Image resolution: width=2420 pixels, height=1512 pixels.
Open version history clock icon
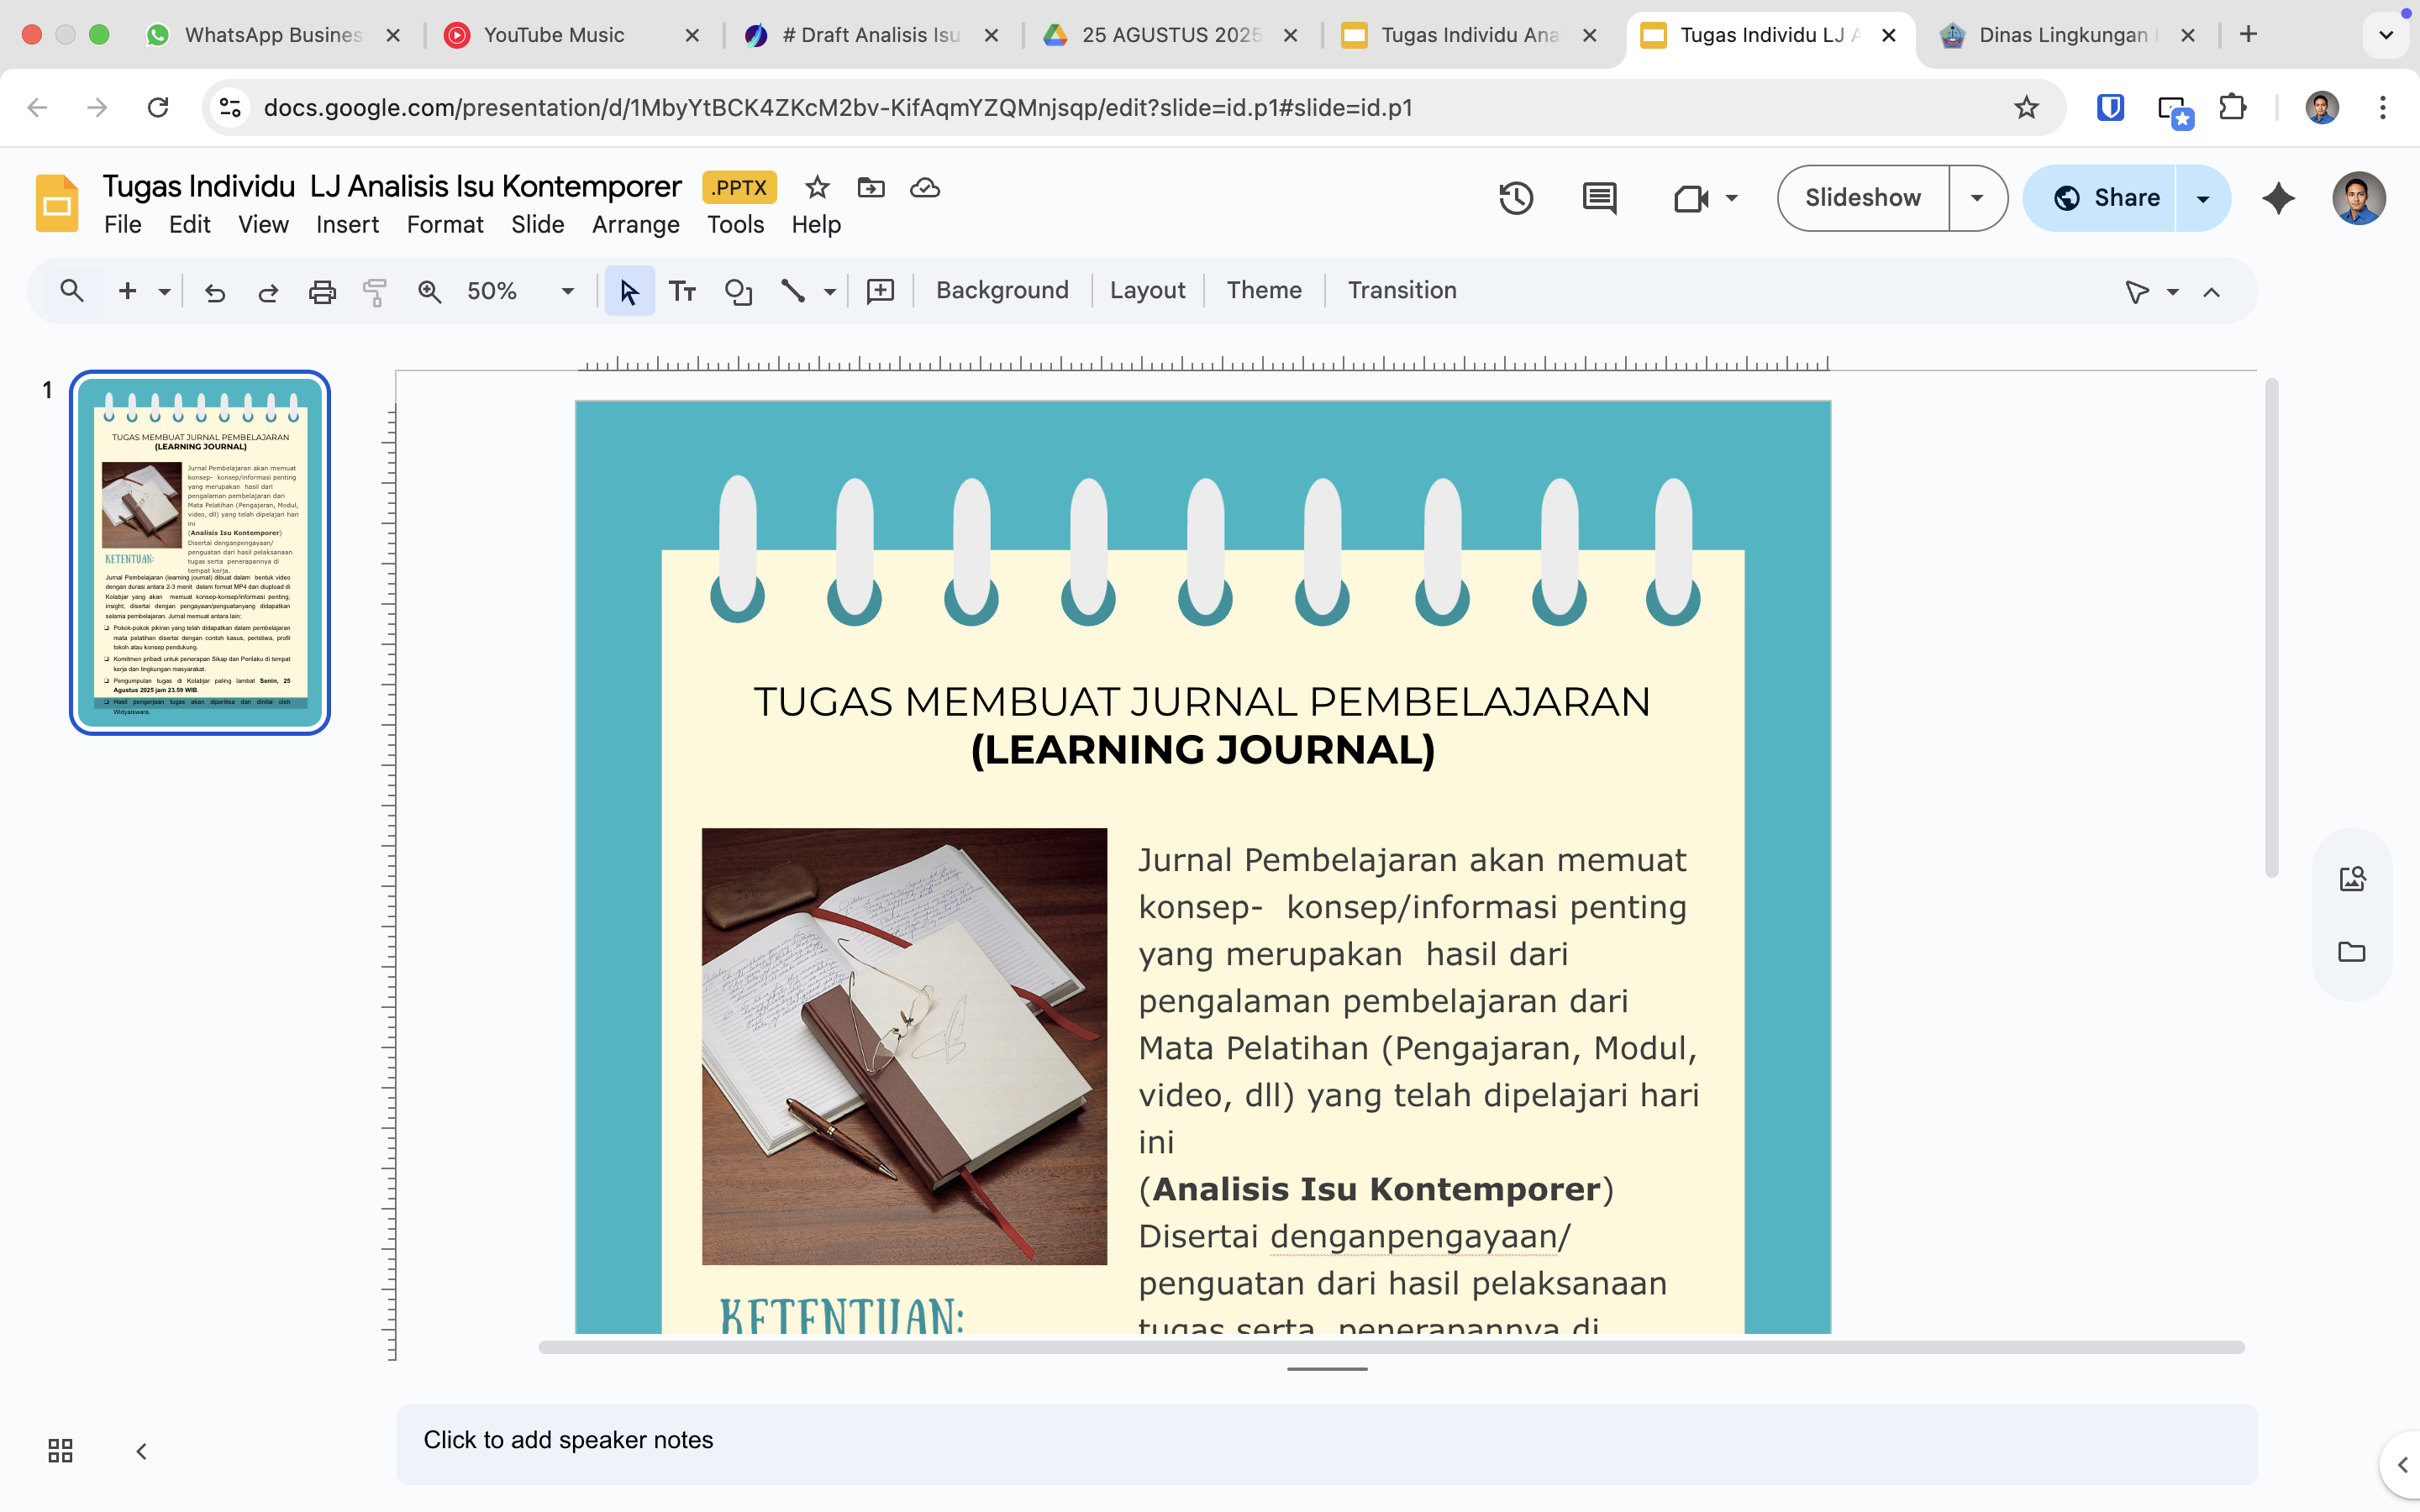point(1516,198)
